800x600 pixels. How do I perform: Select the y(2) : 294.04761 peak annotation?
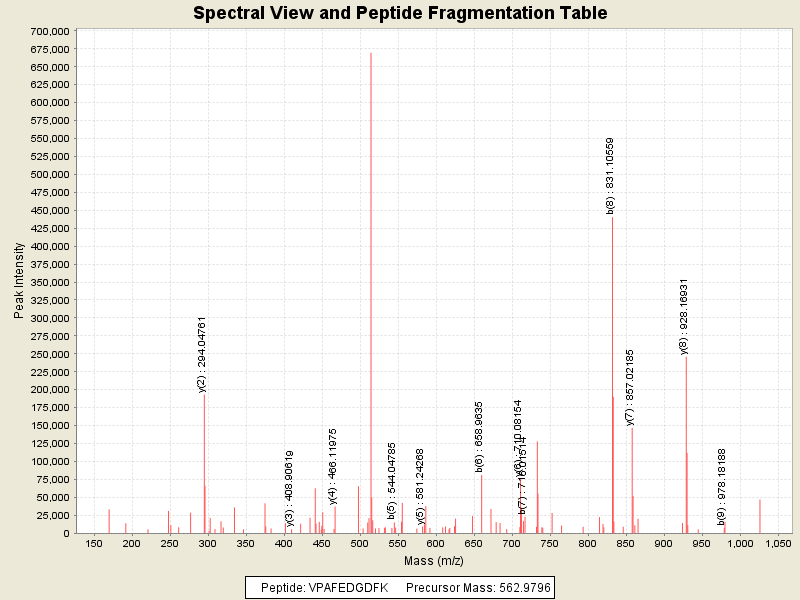point(202,354)
